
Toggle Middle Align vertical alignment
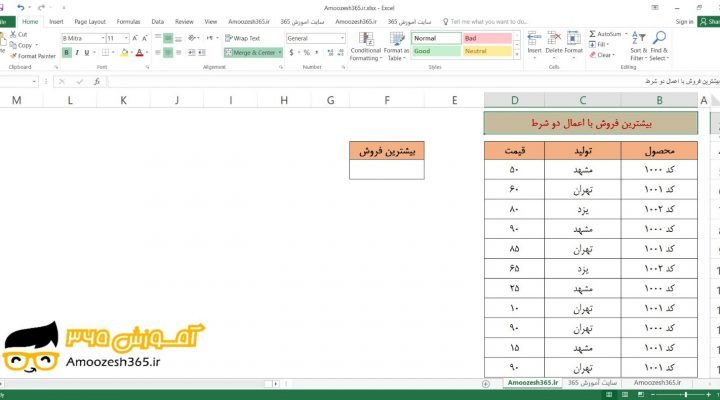pos(168,38)
